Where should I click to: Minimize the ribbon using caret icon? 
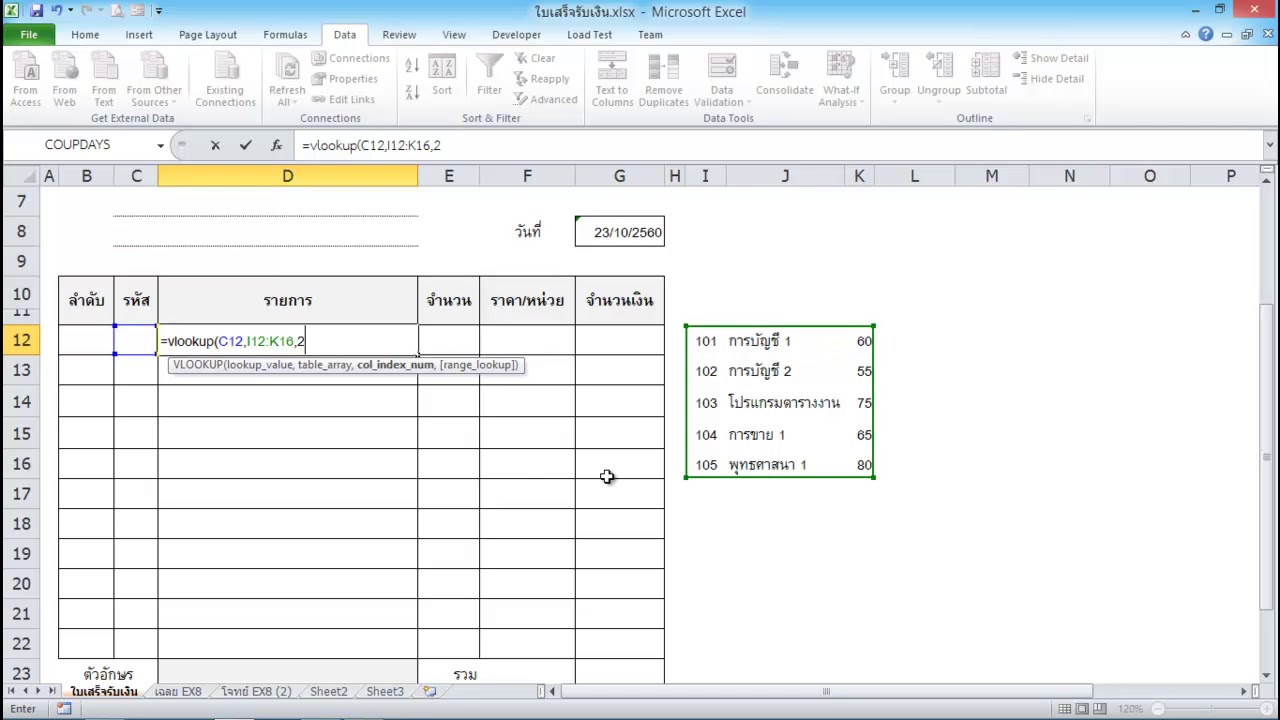tap(1185, 34)
